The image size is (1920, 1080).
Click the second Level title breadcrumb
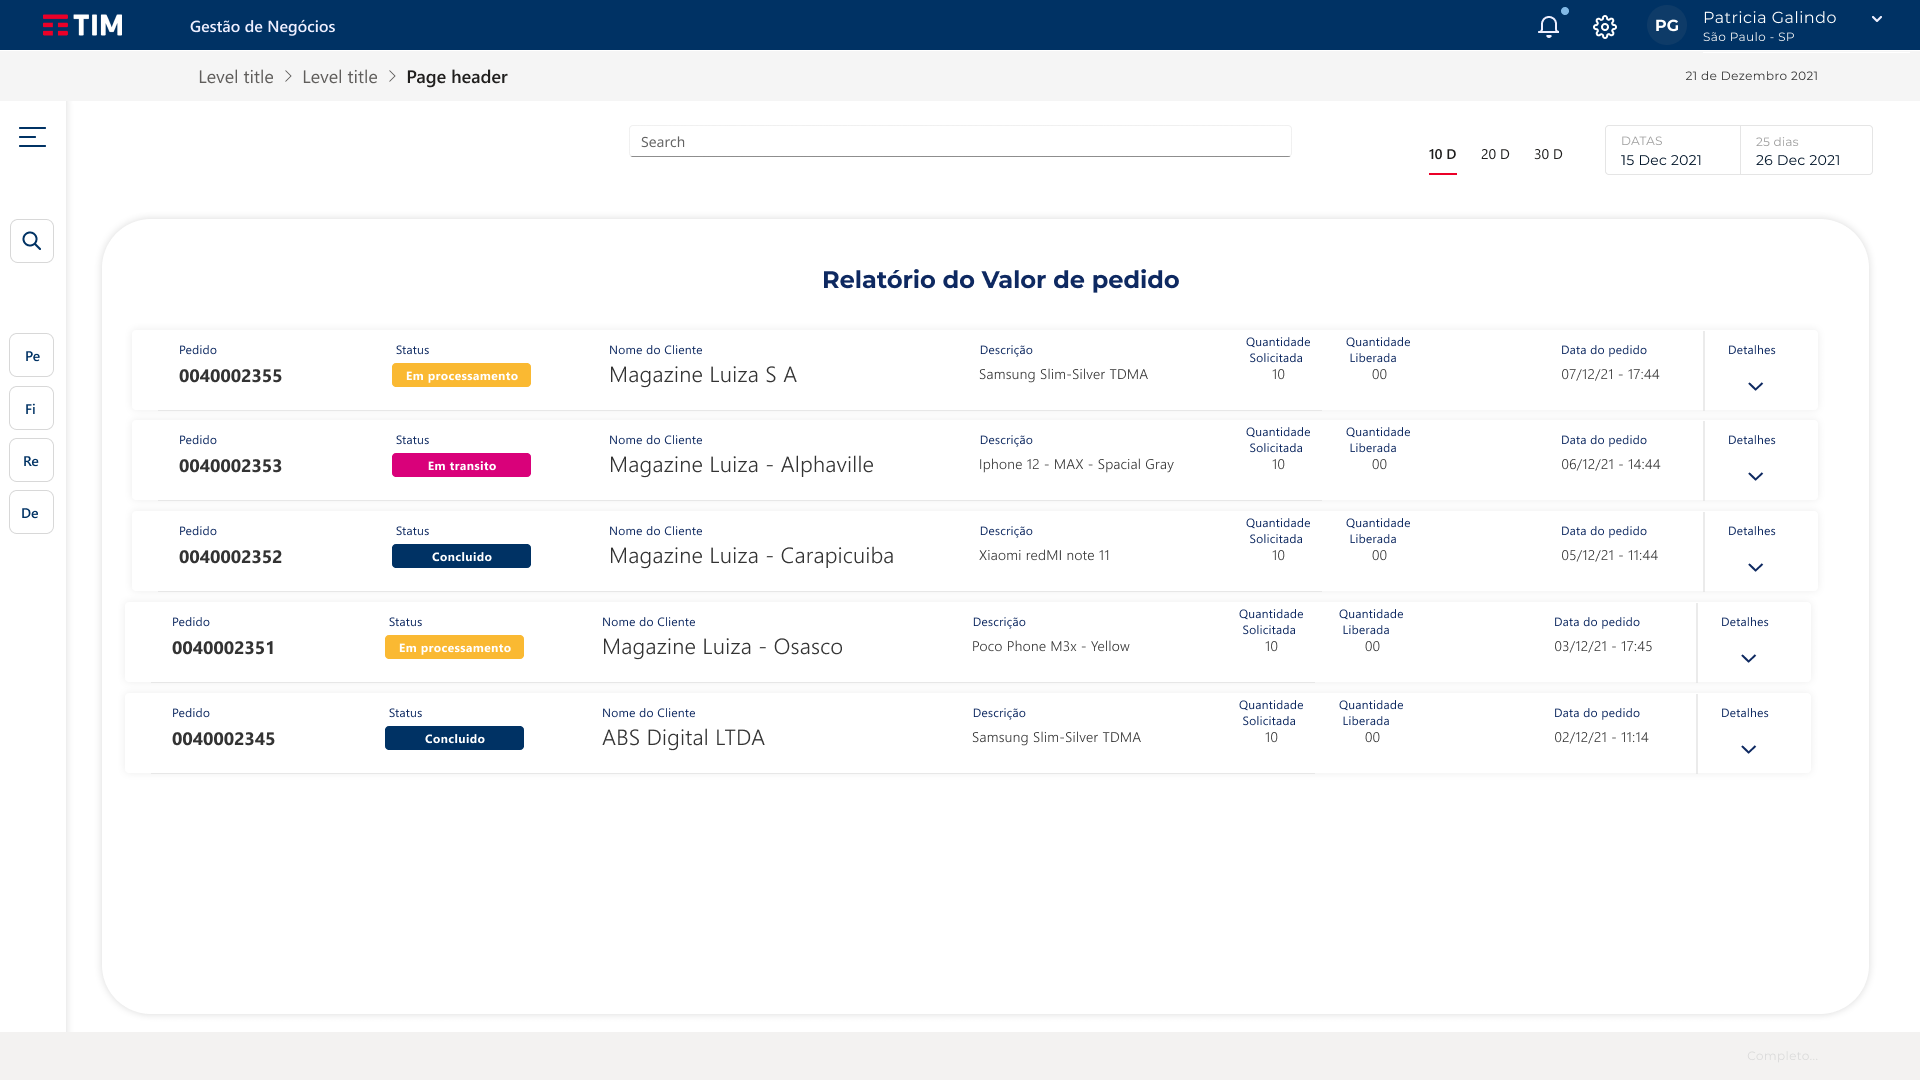[x=340, y=77]
